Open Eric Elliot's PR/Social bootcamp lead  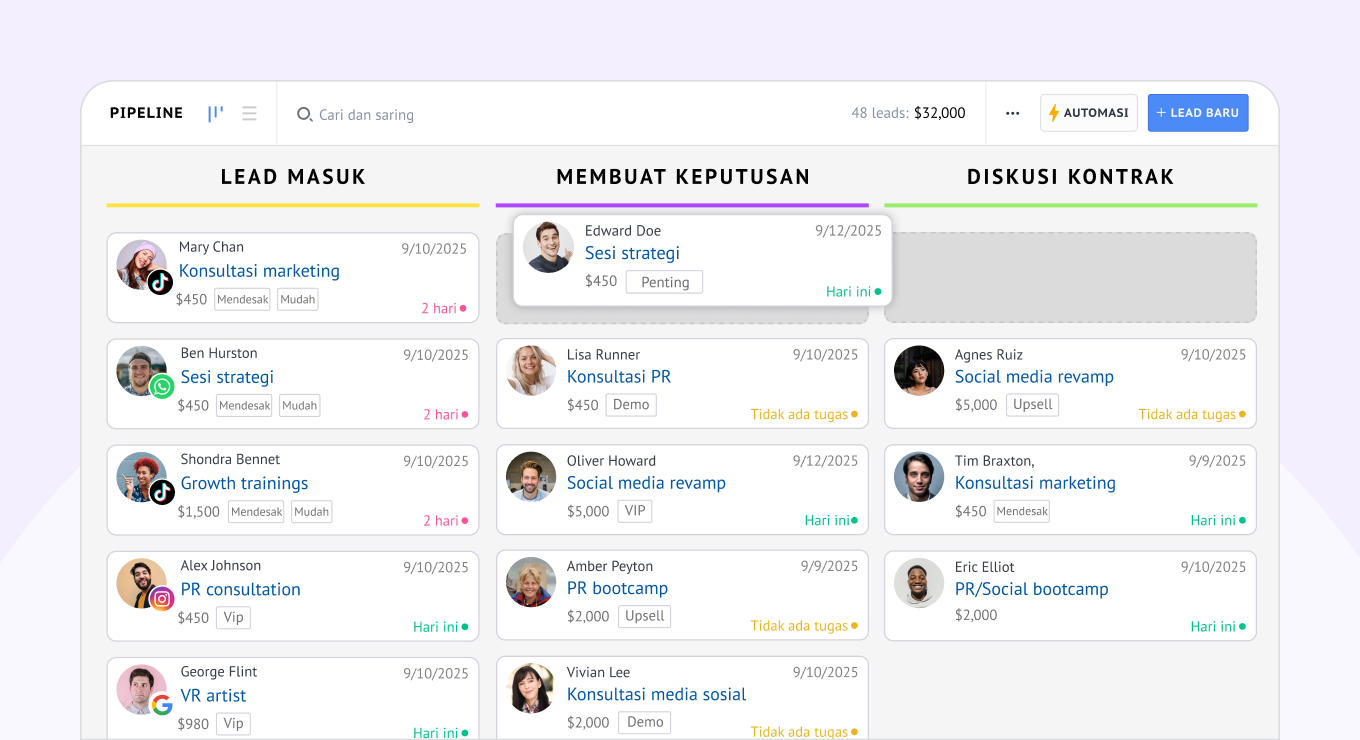1031,589
